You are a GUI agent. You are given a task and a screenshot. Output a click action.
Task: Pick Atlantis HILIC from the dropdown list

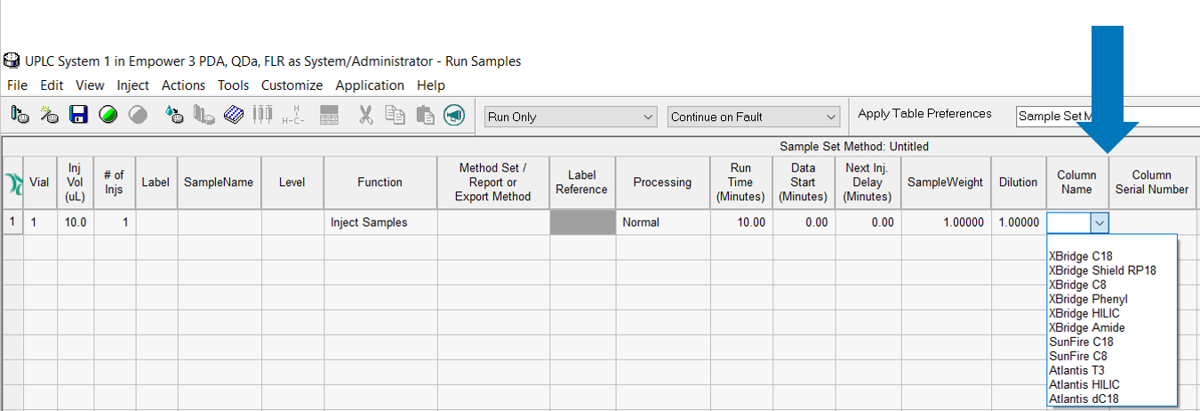click(x=1084, y=384)
